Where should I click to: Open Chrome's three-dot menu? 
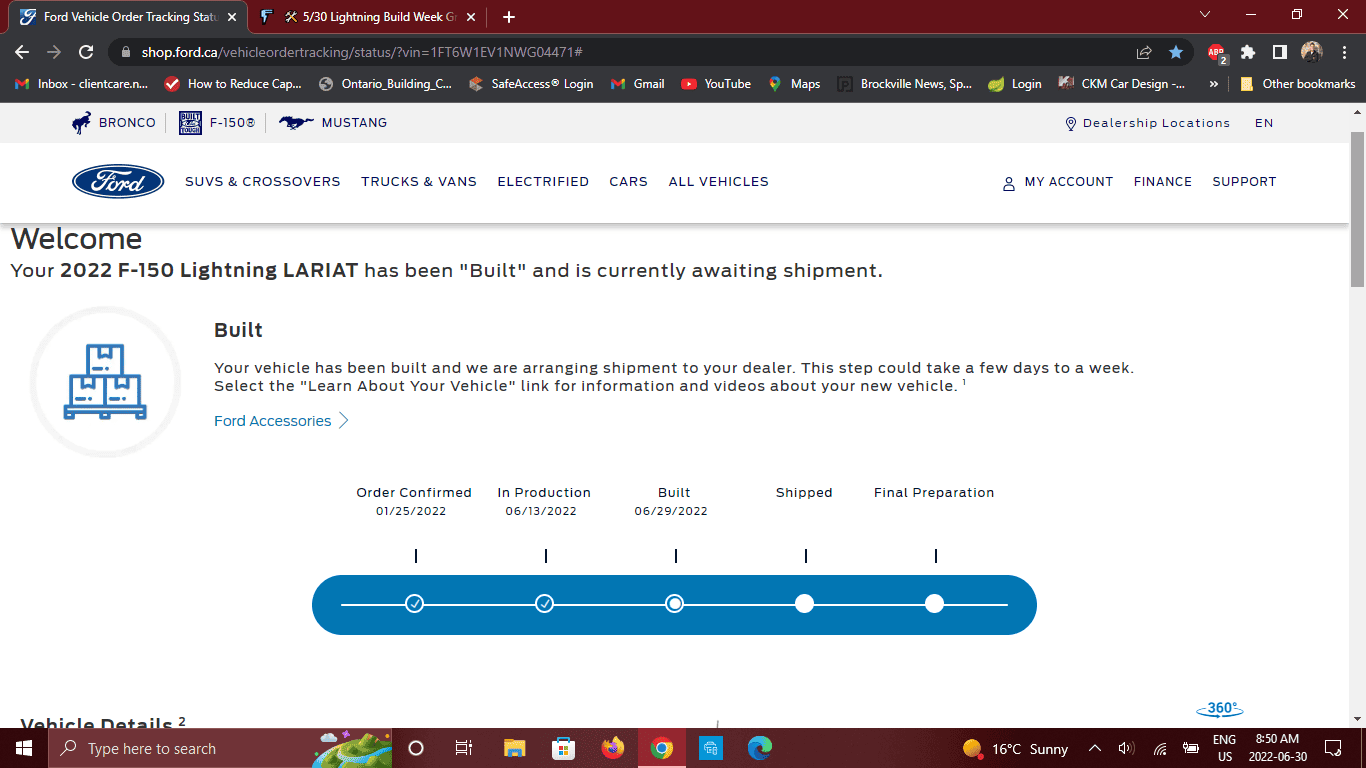1343,52
